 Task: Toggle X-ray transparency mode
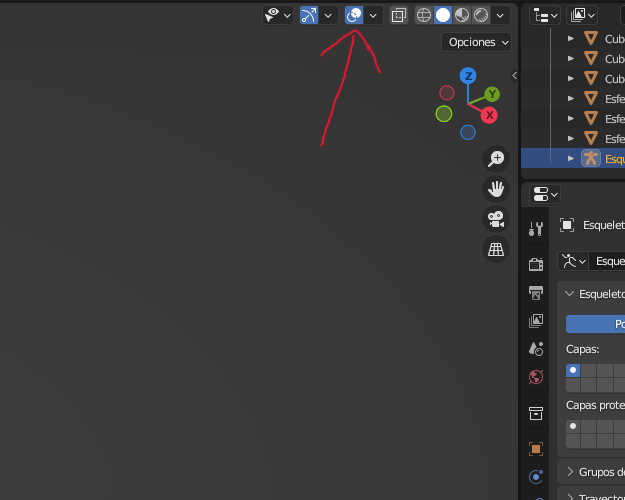point(399,16)
